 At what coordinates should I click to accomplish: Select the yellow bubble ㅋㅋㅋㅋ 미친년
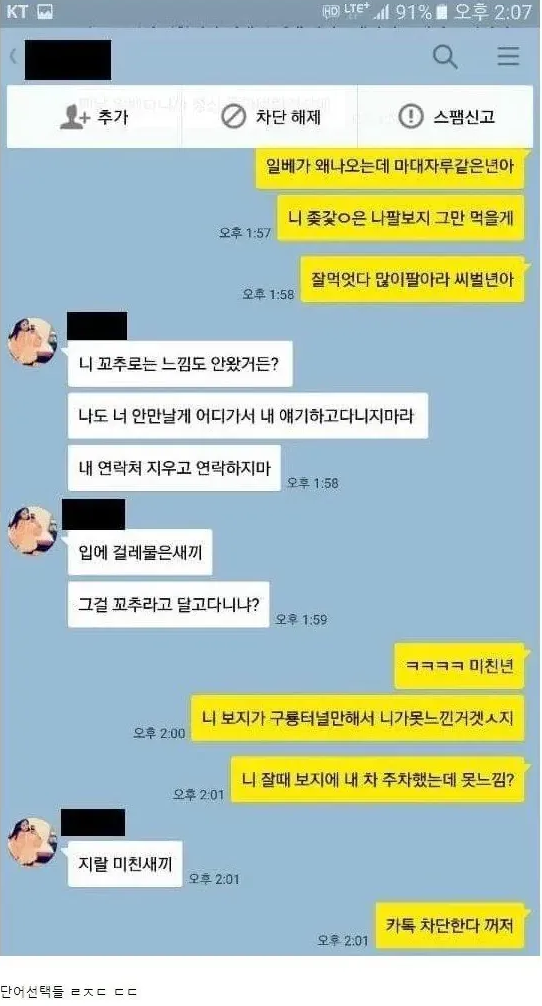pos(459,665)
